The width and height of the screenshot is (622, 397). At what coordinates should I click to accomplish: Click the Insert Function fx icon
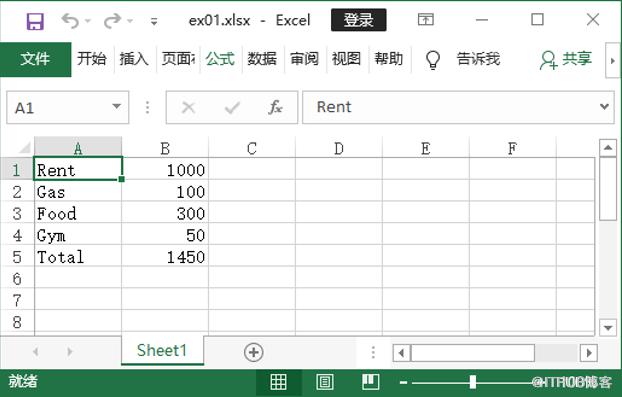[x=275, y=107]
